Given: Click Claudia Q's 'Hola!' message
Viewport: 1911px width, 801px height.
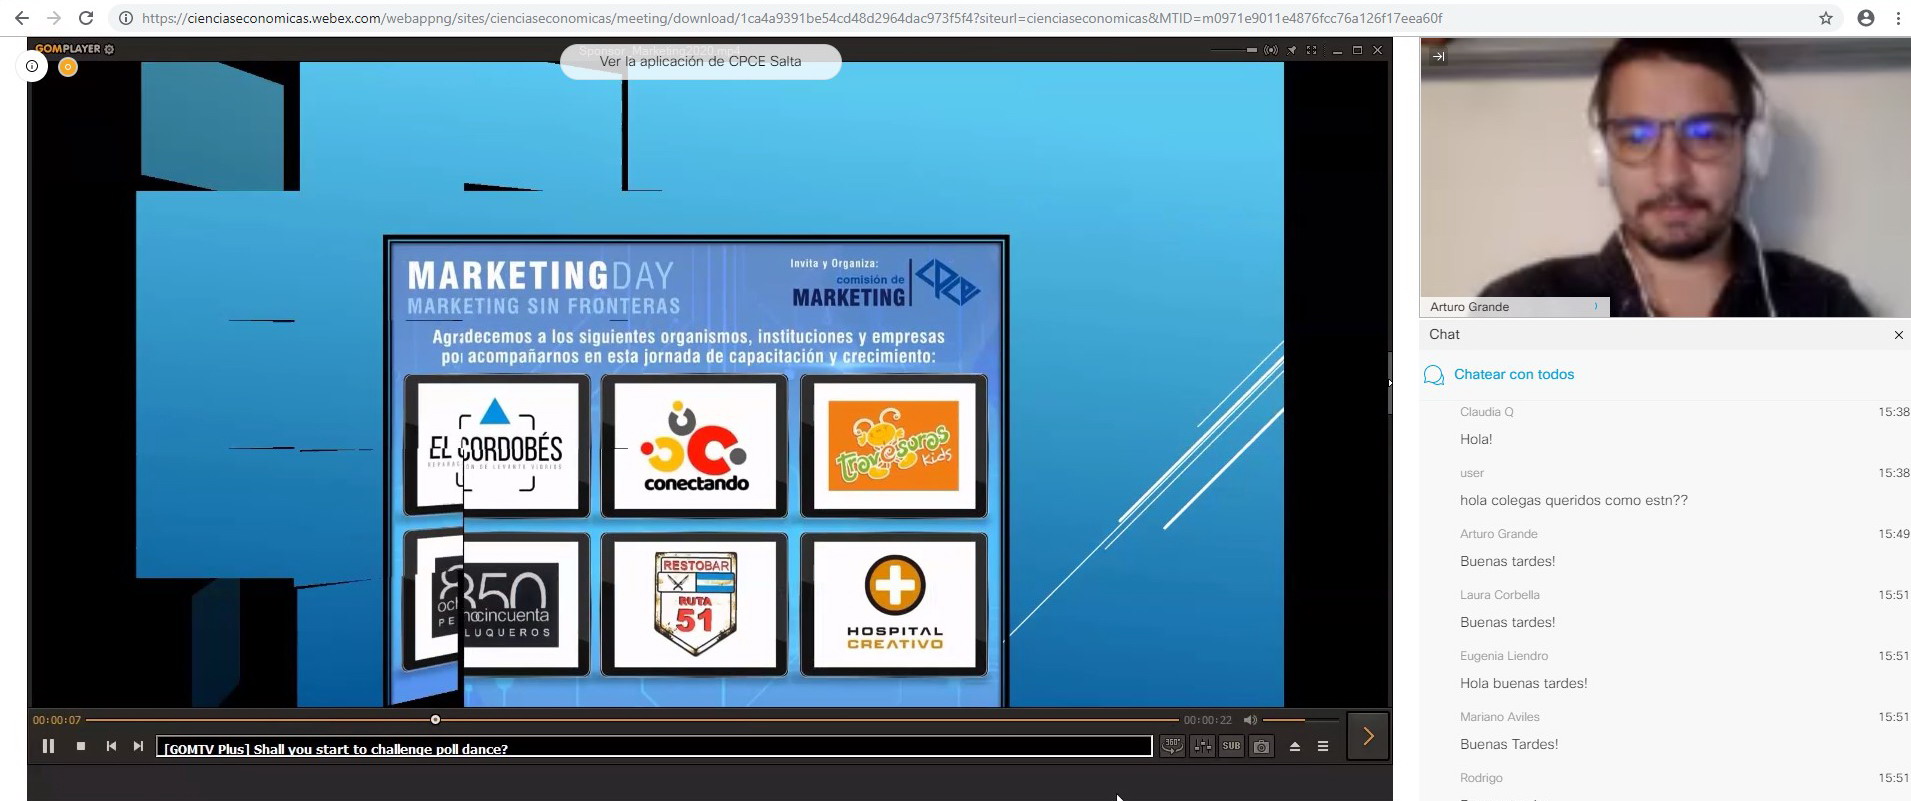Looking at the screenshot, I should 1476,439.
